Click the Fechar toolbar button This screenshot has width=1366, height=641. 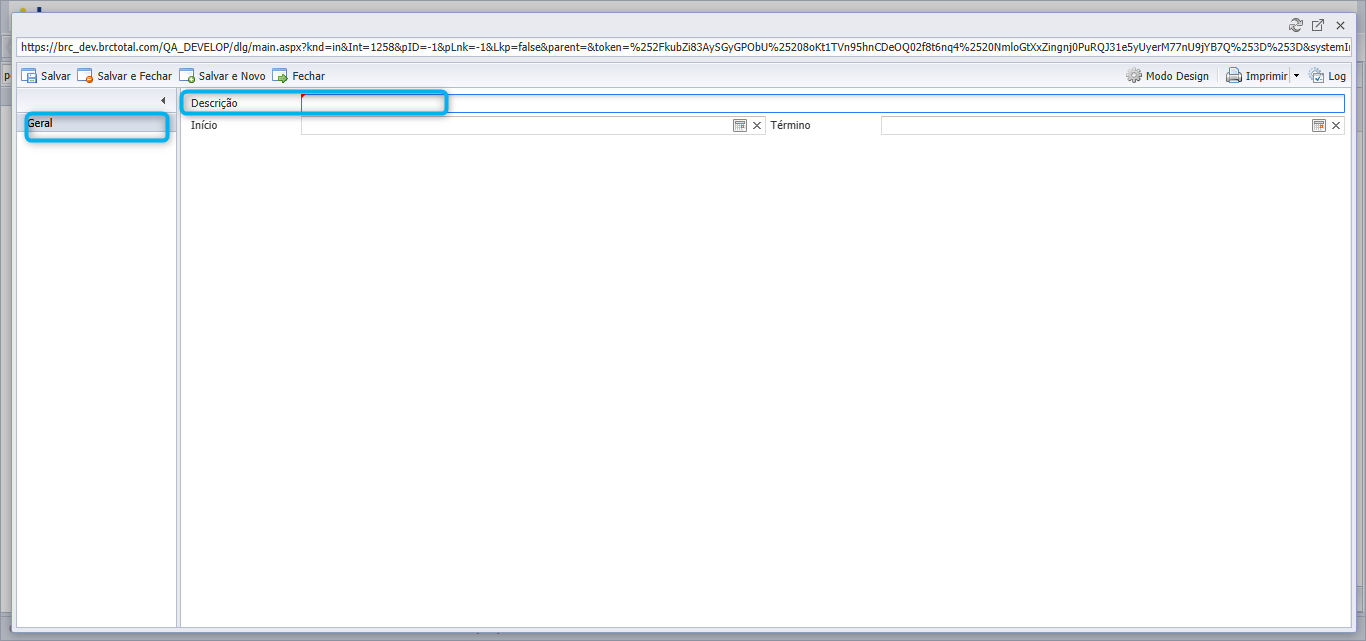(298, 76)
